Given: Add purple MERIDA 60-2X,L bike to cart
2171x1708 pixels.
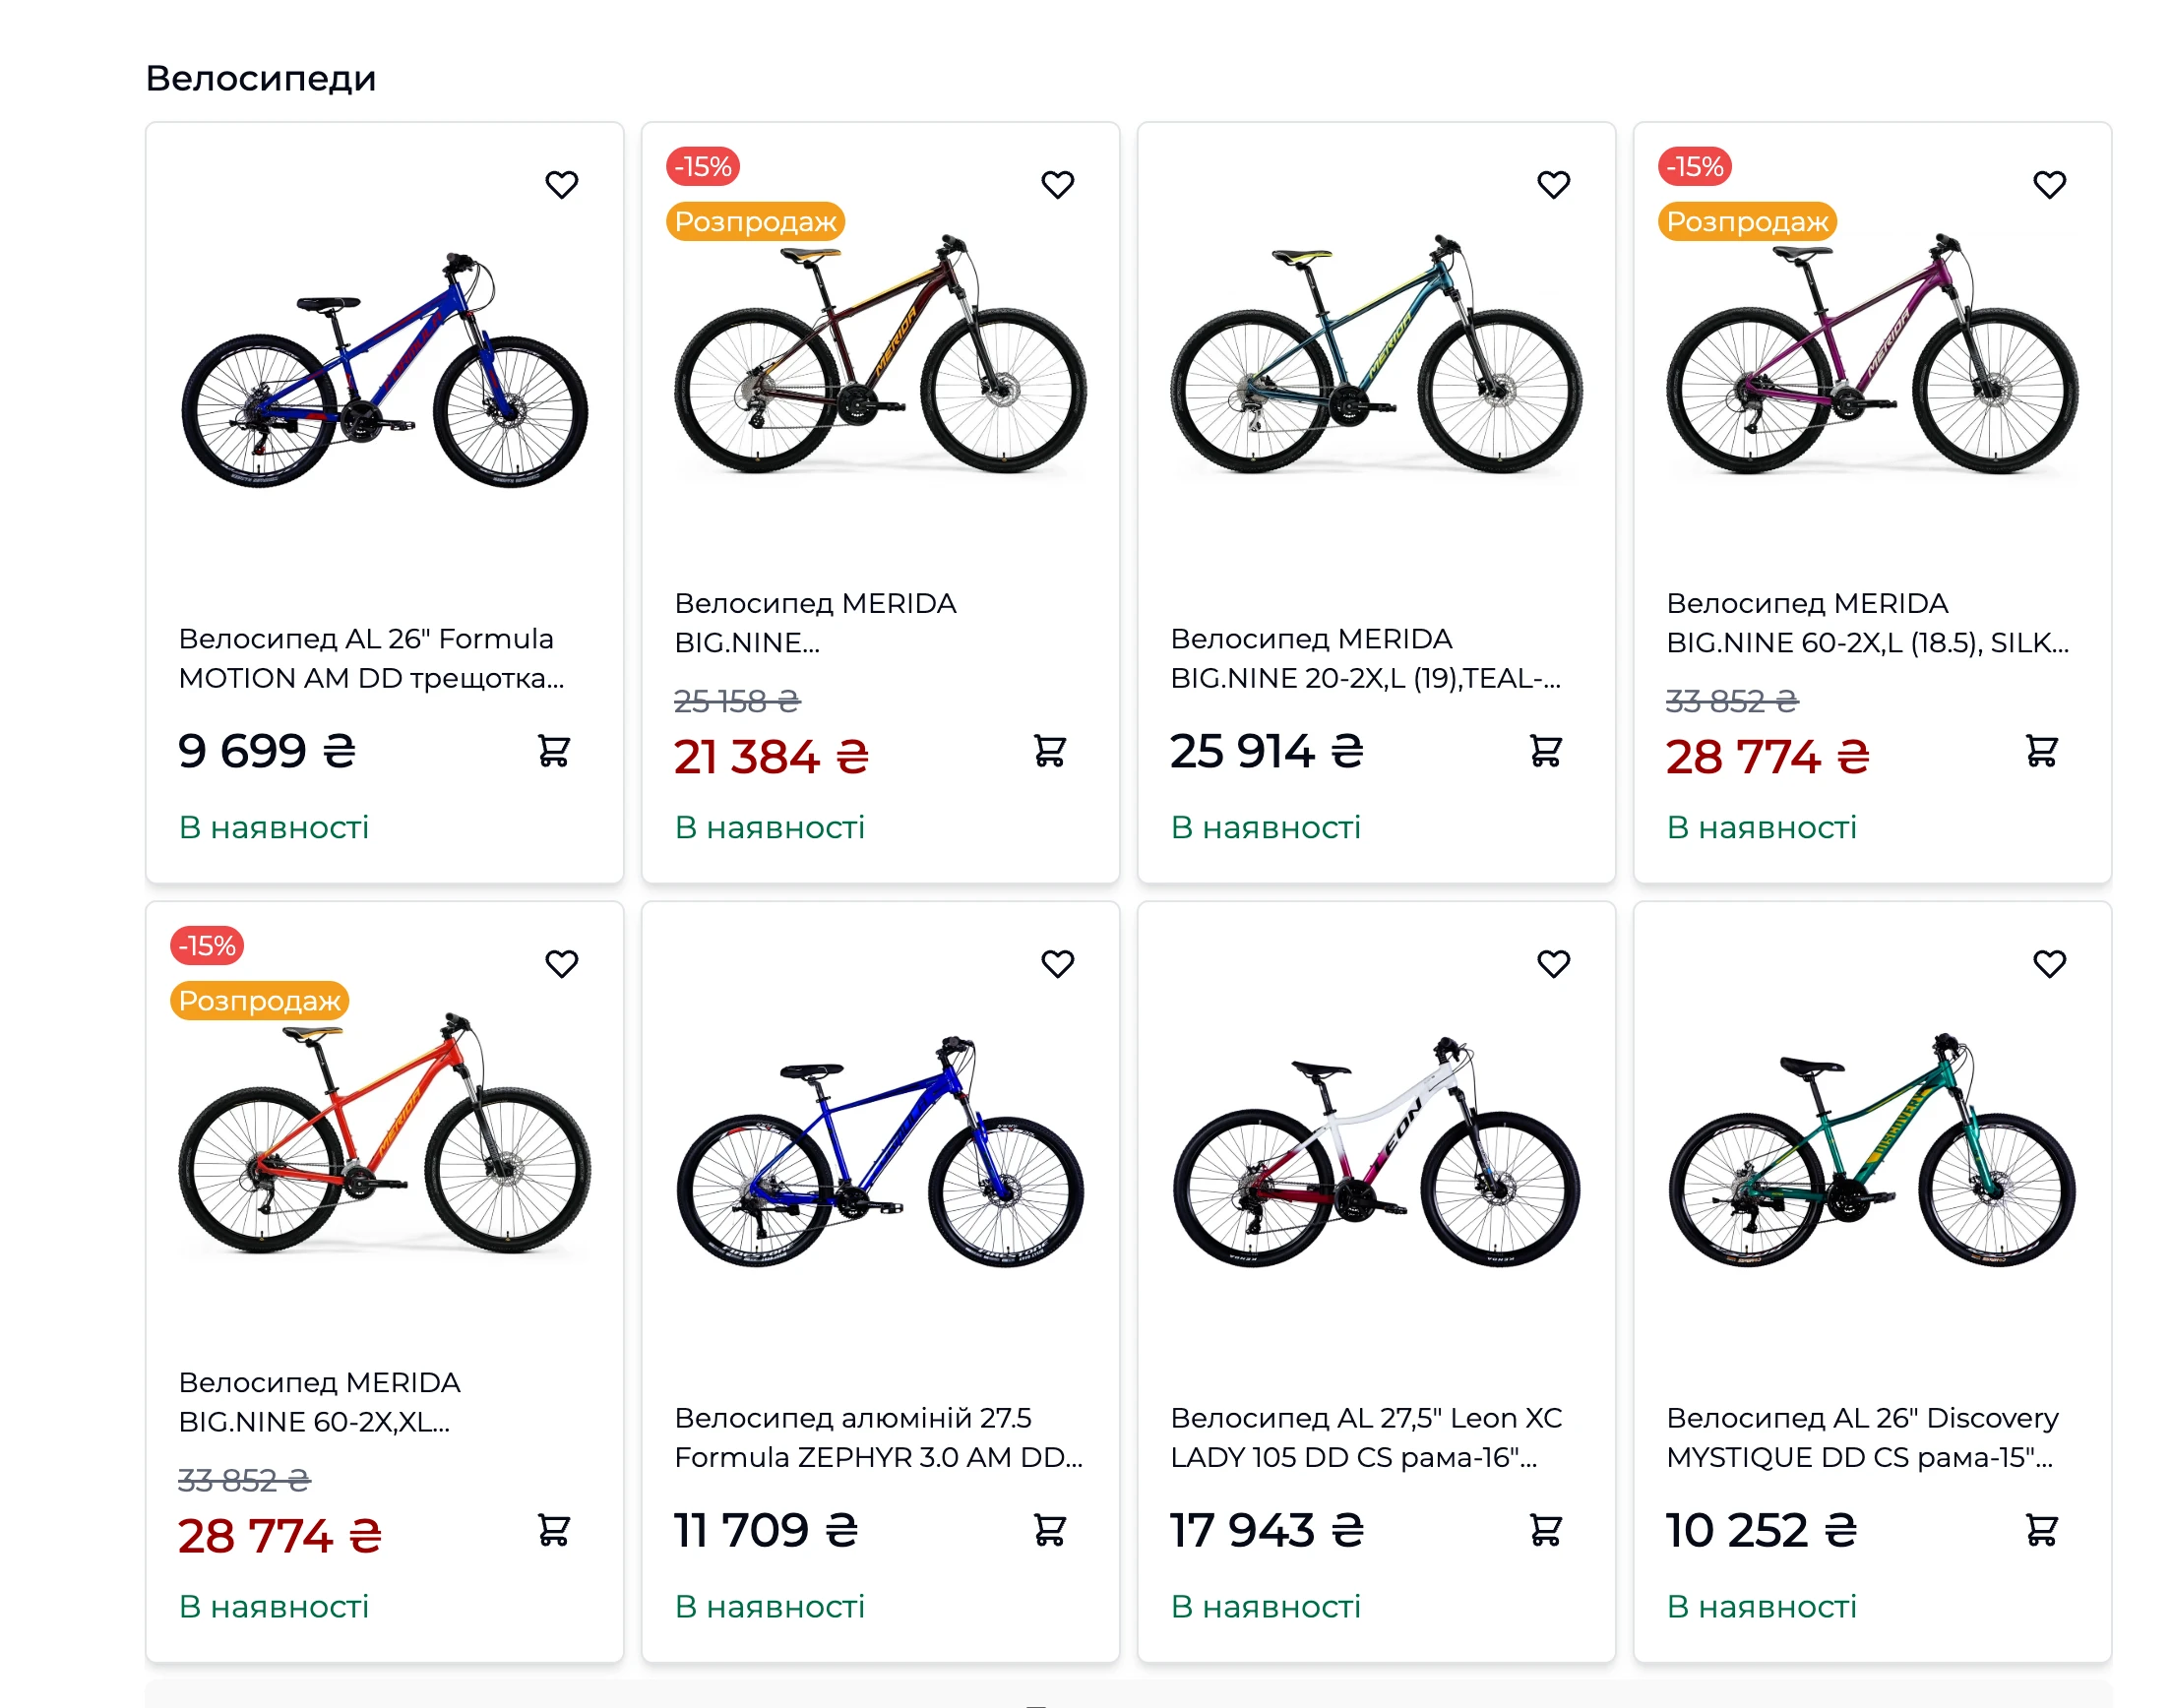Looking at the screenshot, I should click(2041, 750).
